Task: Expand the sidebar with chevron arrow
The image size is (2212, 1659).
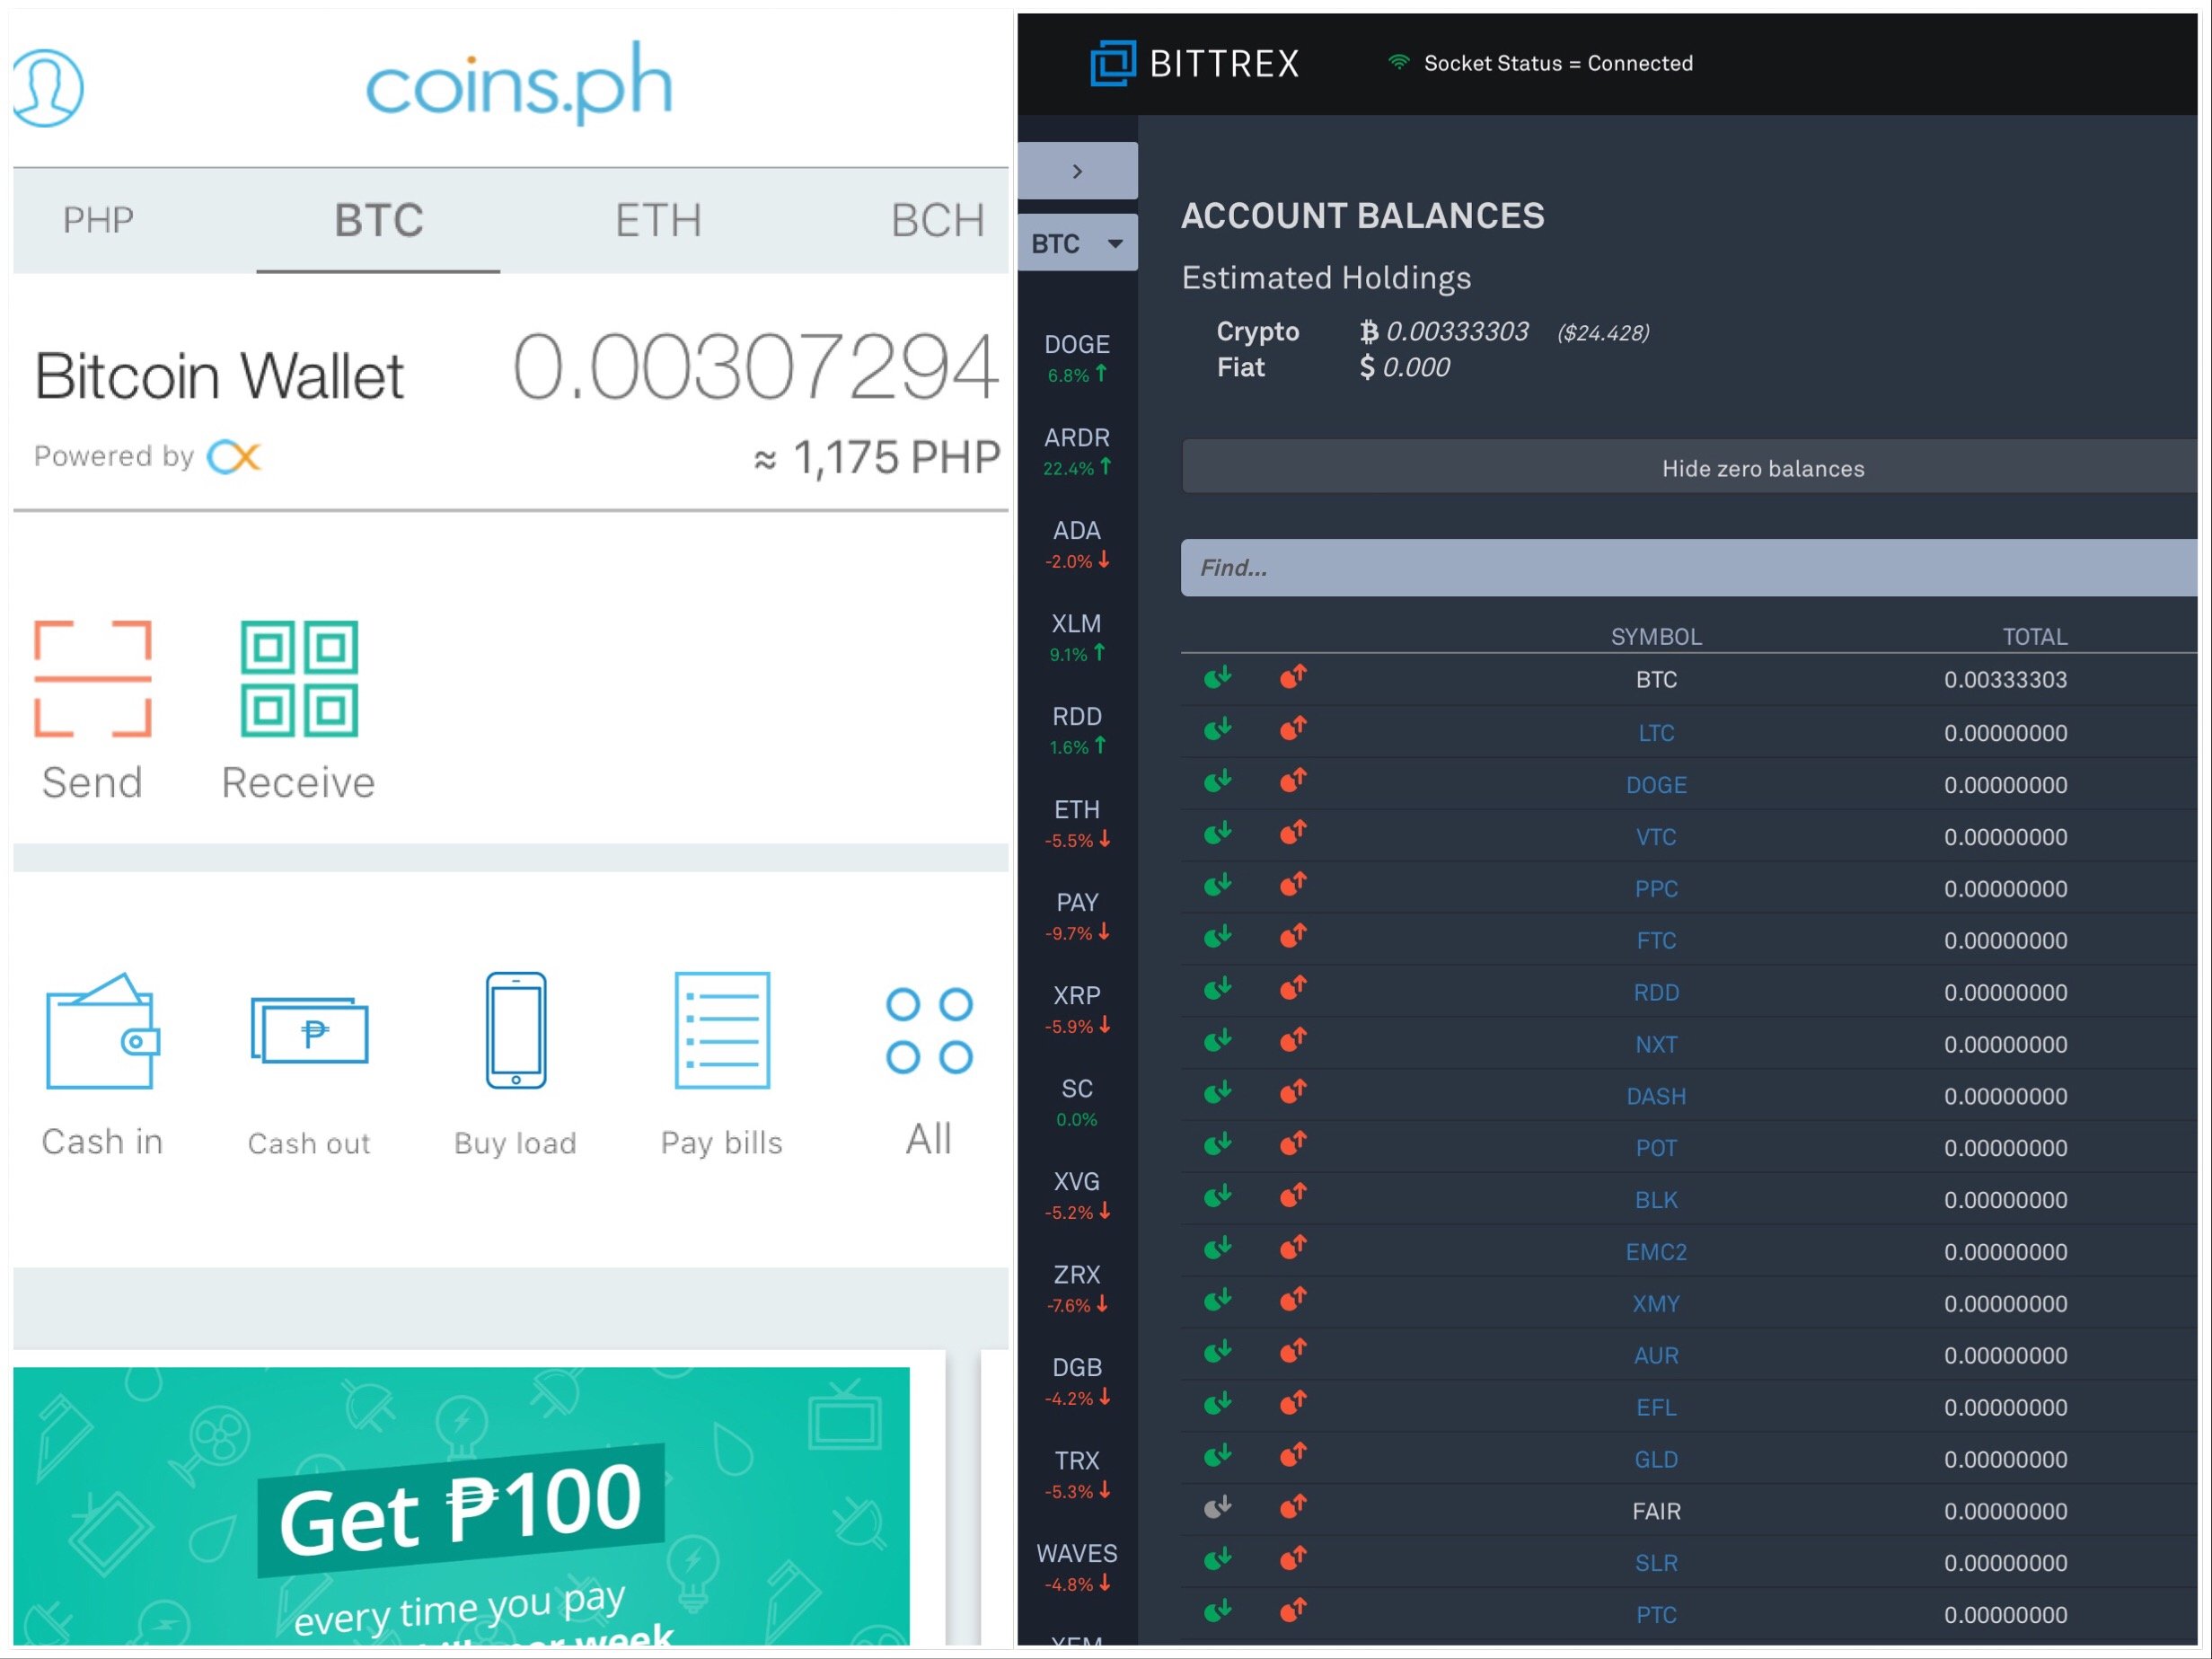Action: point(1077,171)
